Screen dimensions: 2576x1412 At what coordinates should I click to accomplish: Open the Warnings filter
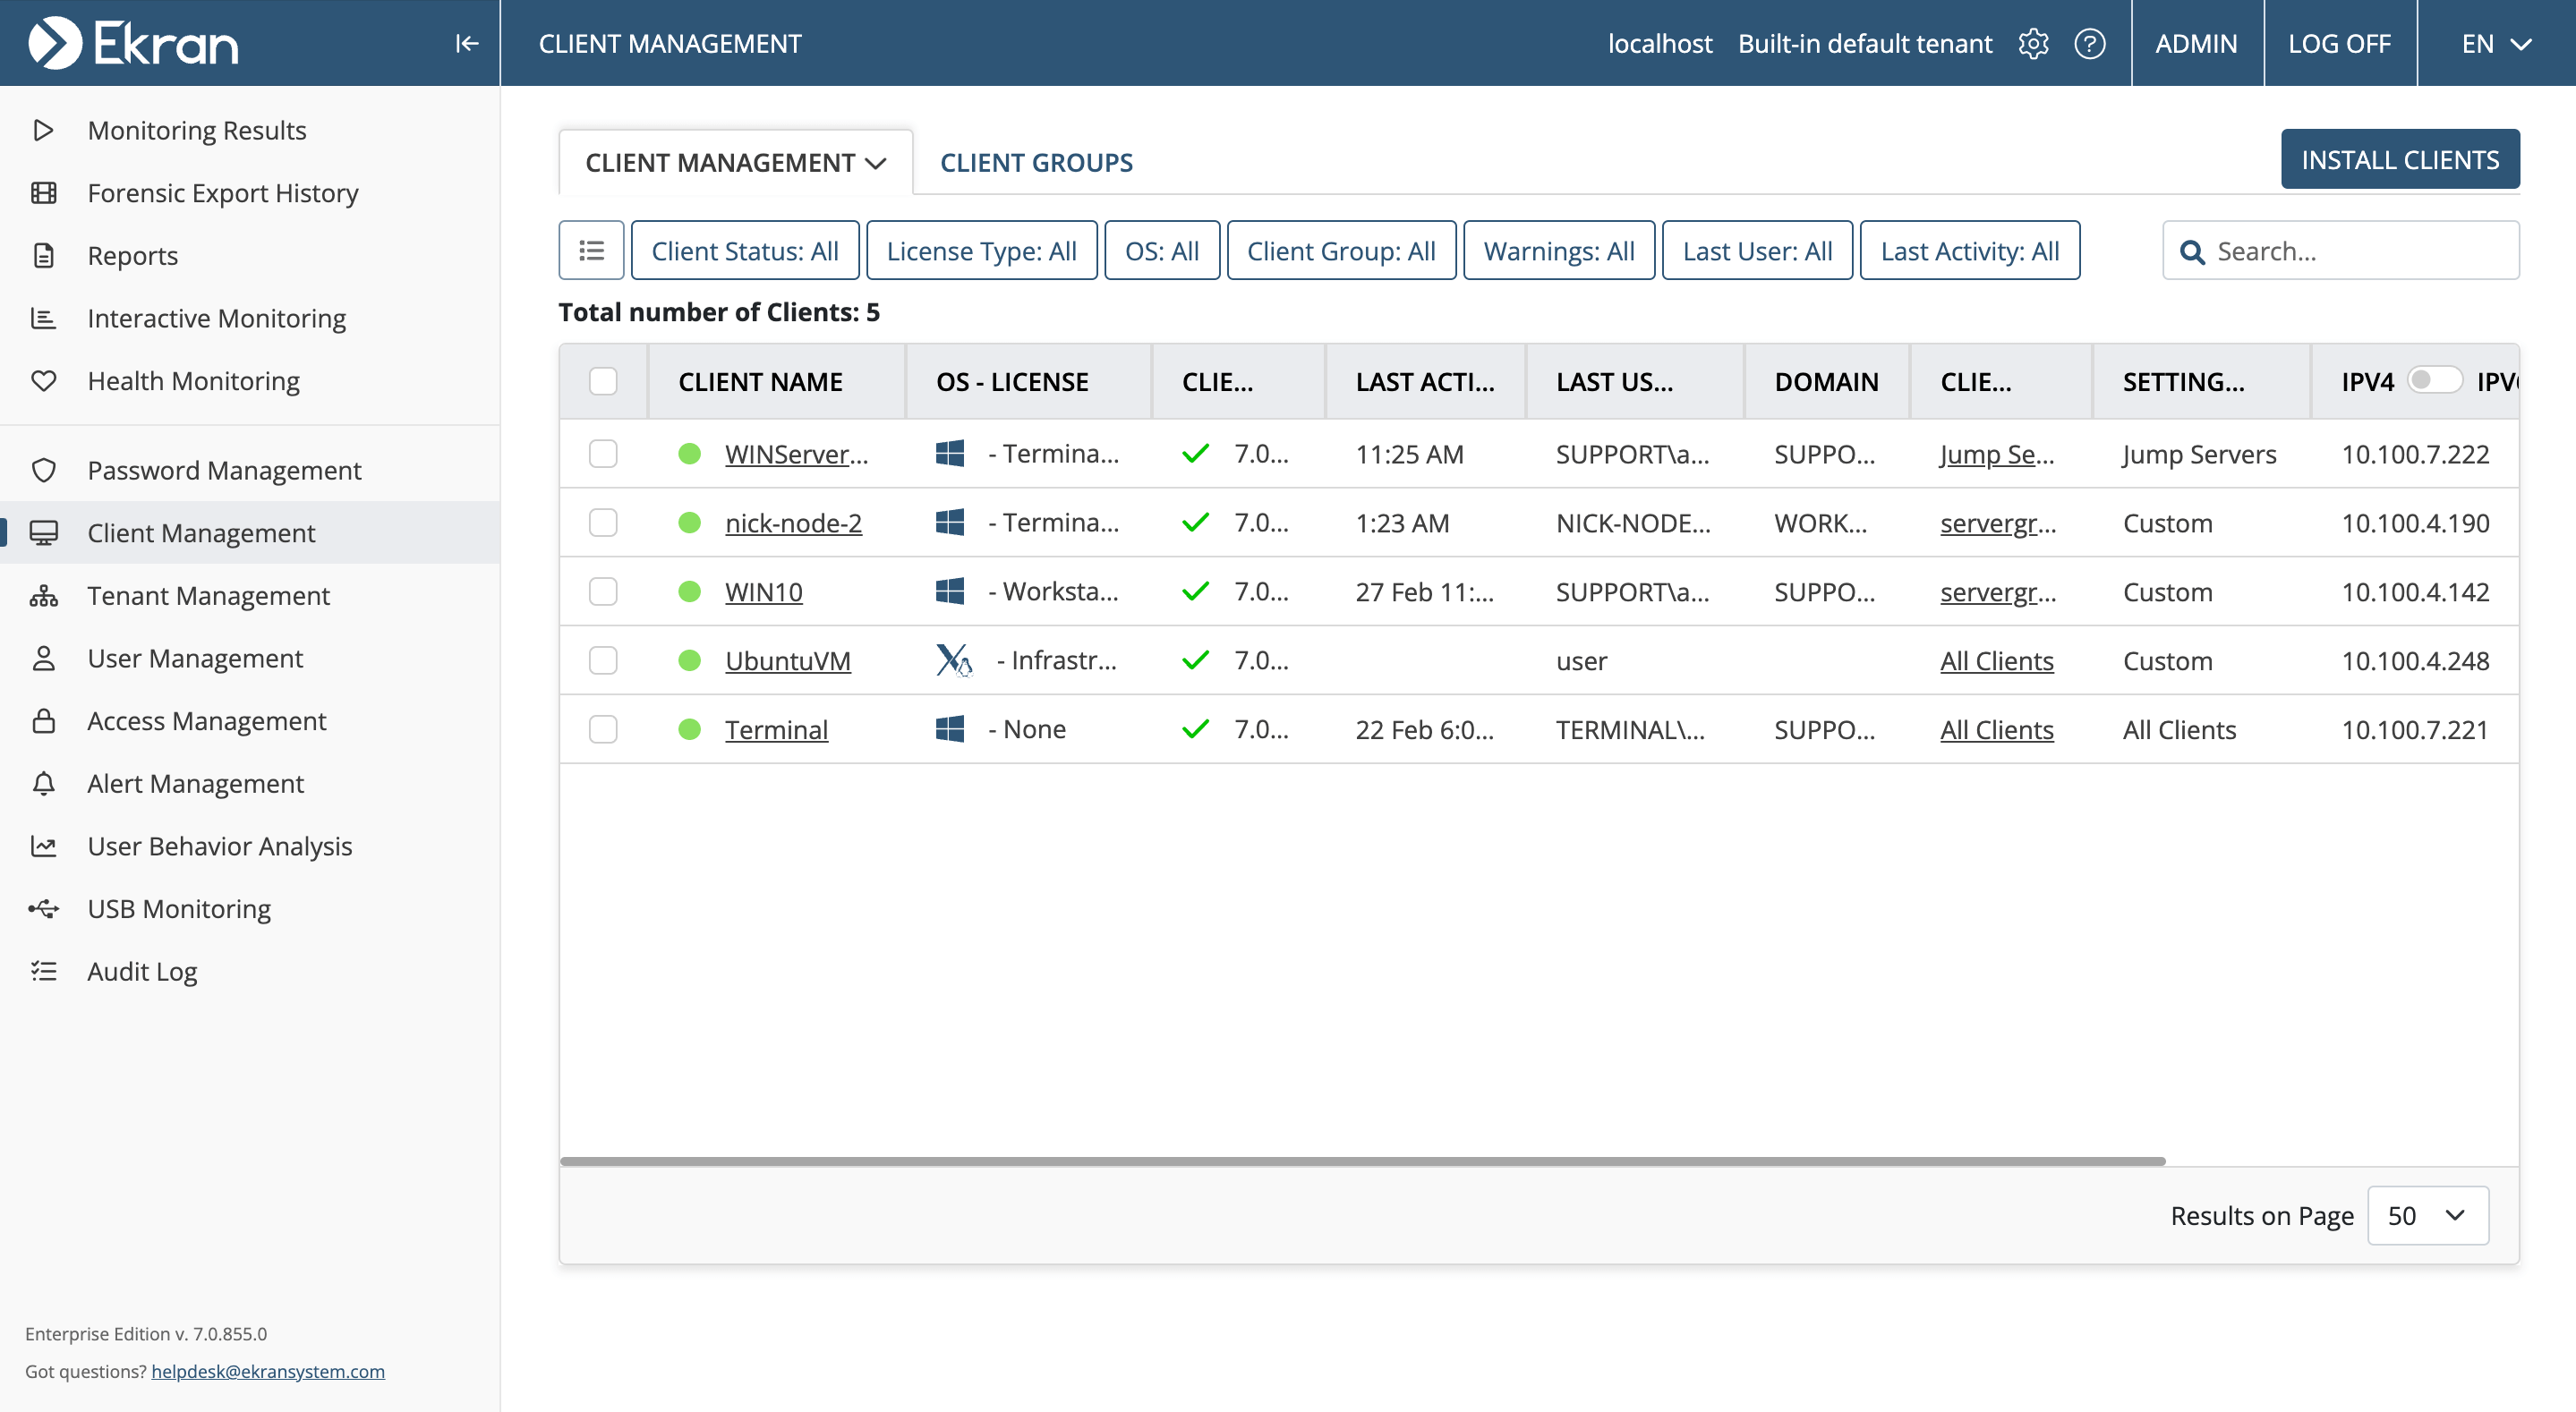click(x=1559, y=250)
